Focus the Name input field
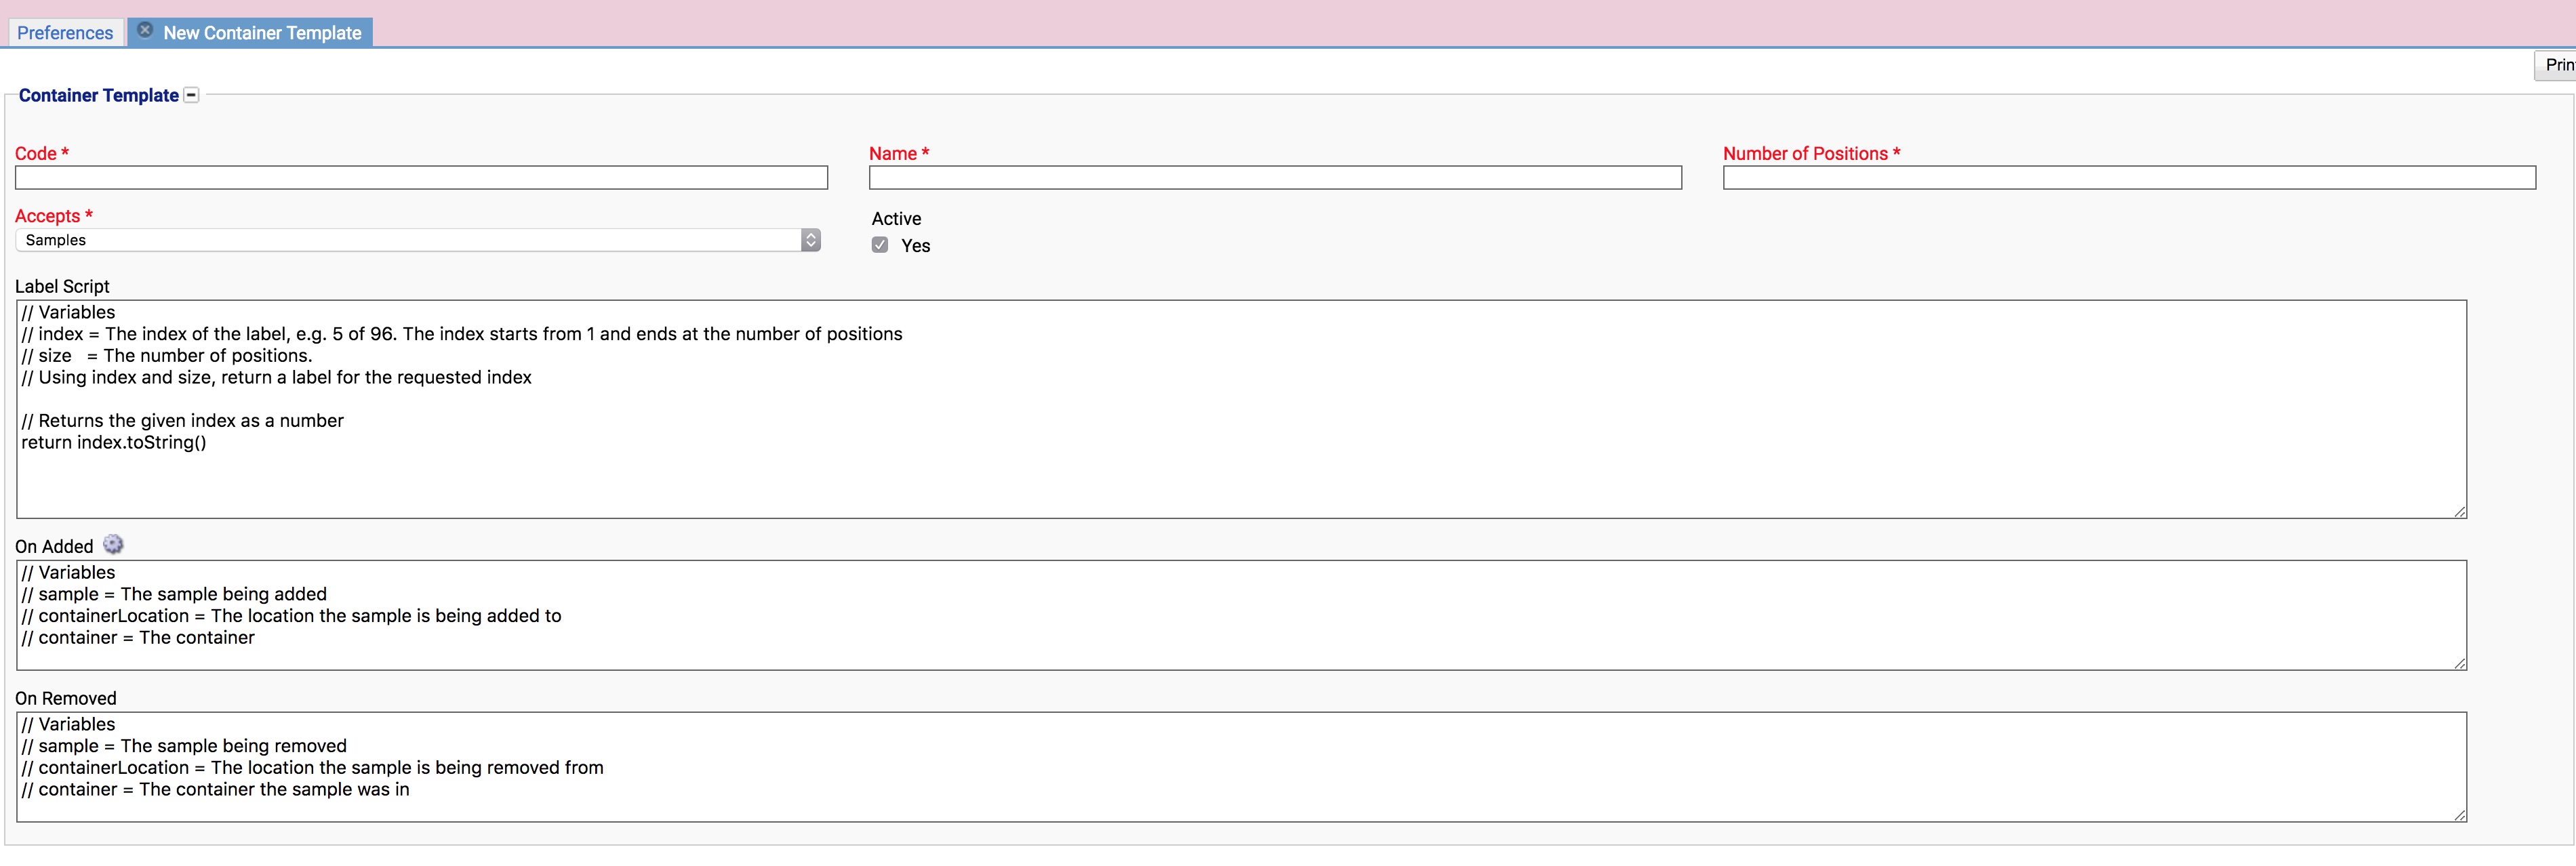This screenshot has width=2576, height=866. coord(1275,178)
